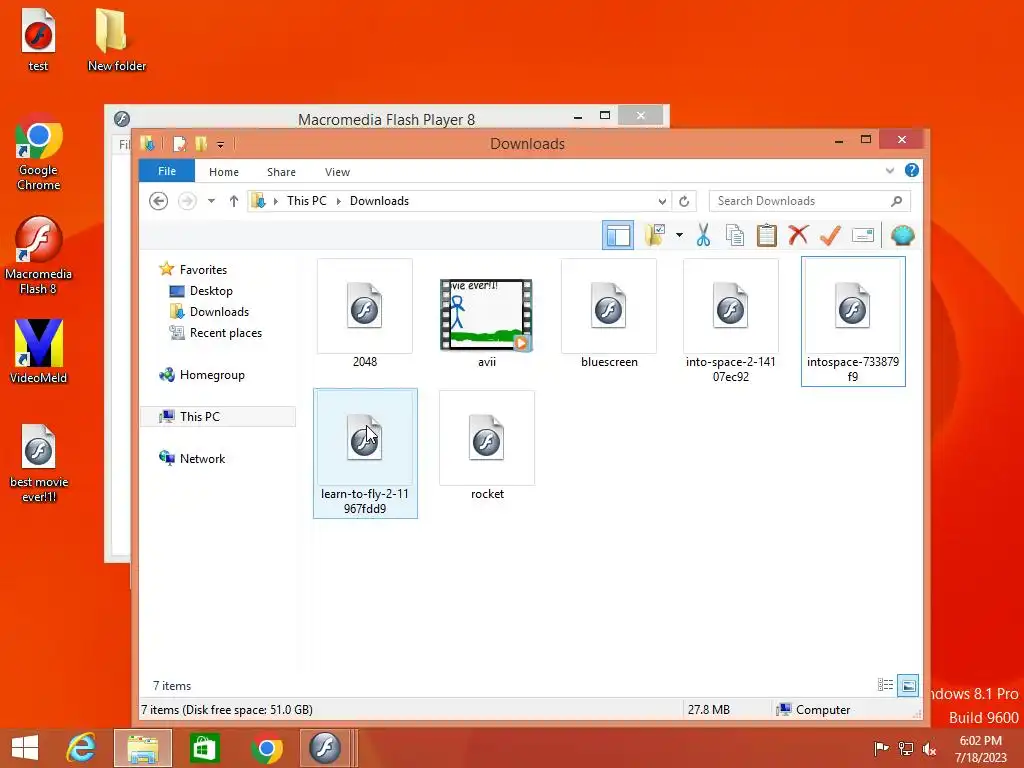Open the Windows Start button
The image size is (1024, 768).
pos(25,748)
